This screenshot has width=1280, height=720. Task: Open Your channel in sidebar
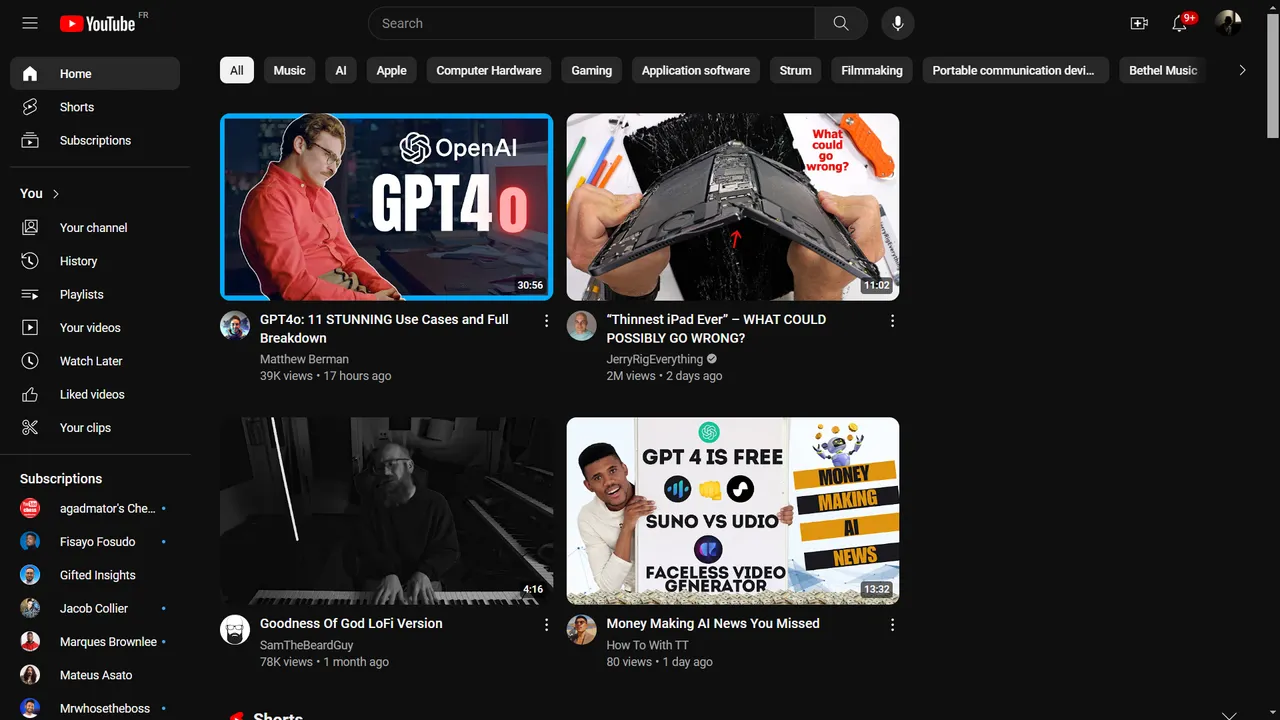pyautogui.click(x=95, y=227)
